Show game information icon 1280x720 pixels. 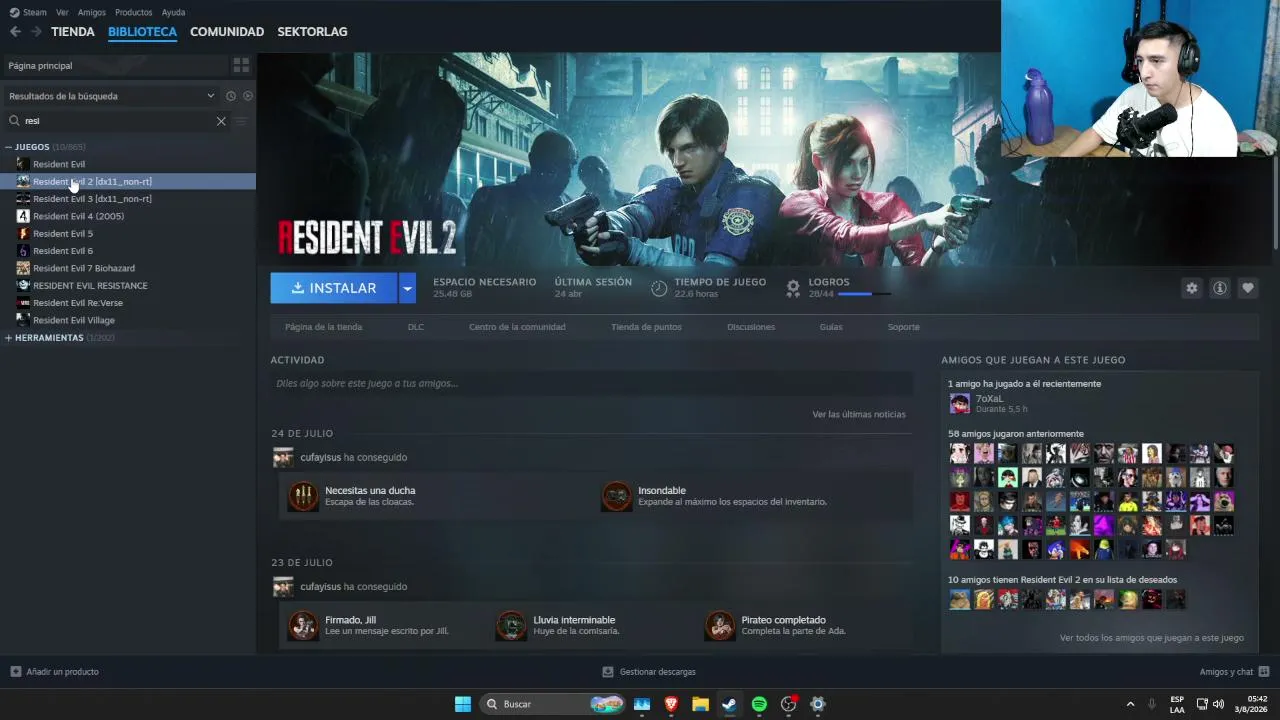(1220, 288)
